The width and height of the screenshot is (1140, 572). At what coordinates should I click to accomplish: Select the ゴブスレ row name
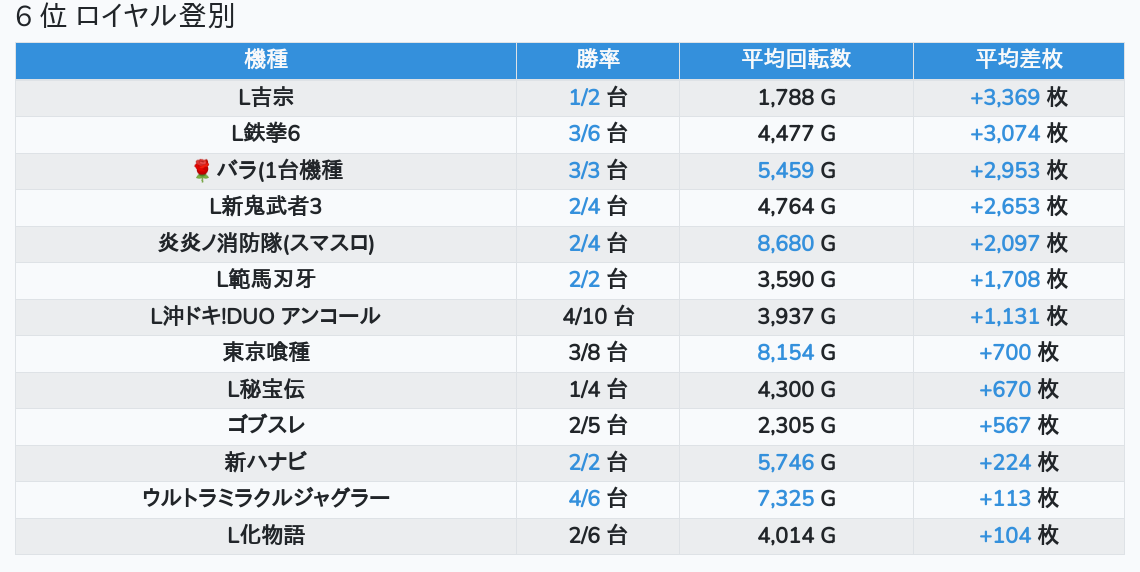(266, 426)
